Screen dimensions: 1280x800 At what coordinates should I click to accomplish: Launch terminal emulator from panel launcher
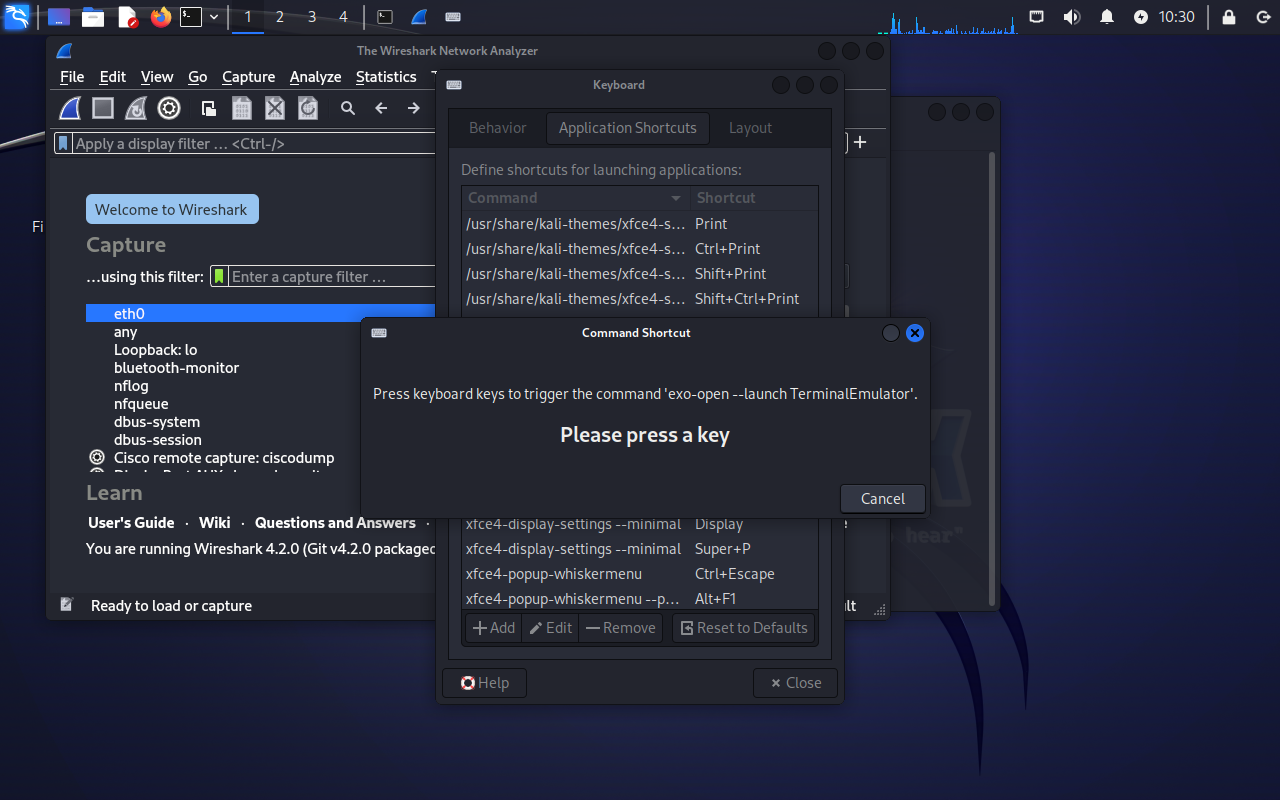[191, 17]
